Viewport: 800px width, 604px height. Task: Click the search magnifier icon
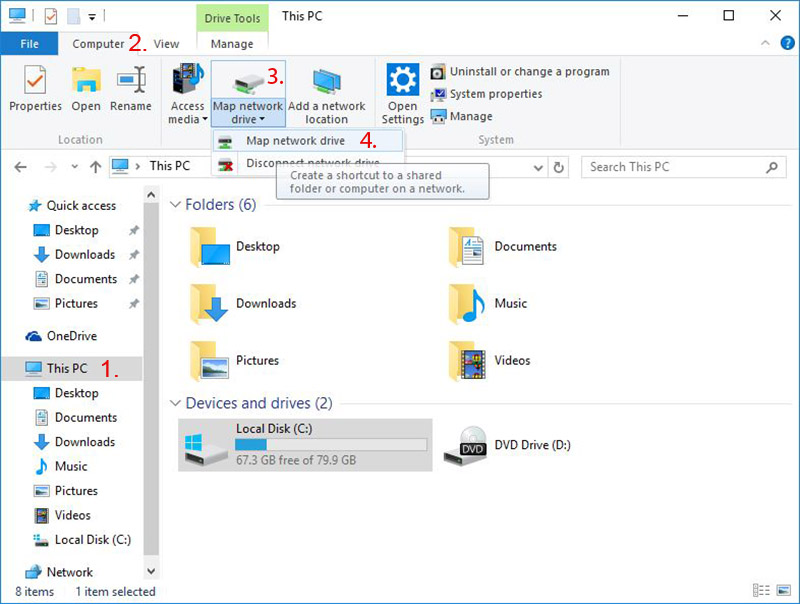pos(772,167)
